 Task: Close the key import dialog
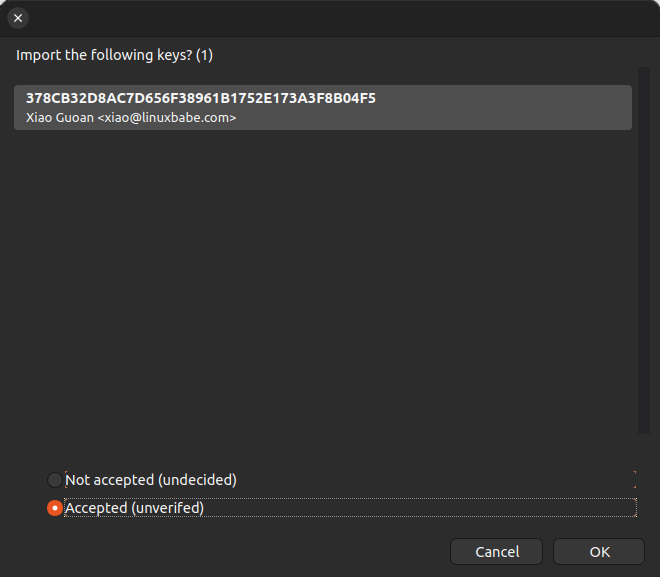(x=18, y=18)
